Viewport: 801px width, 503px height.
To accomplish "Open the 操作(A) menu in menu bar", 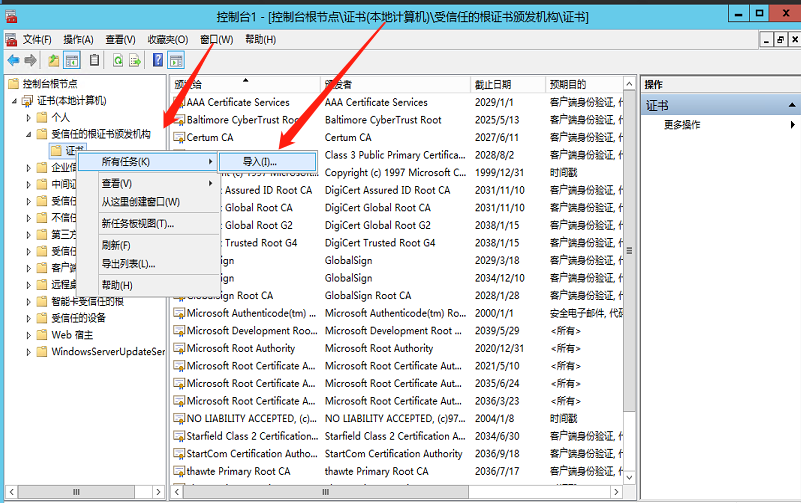I will 78,39.
